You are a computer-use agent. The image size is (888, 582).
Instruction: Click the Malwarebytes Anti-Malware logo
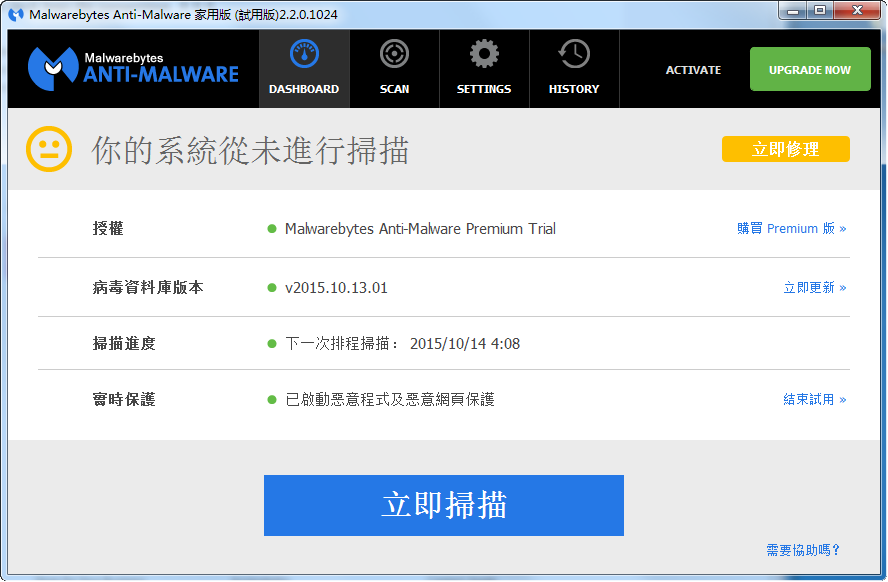coord(133,68)
